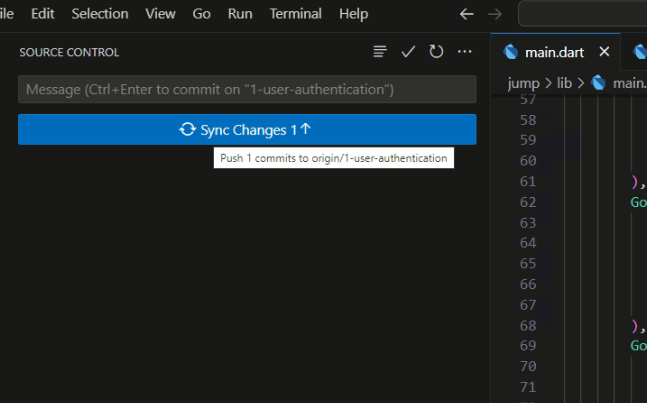Open the Selection menu

(100, 14)
